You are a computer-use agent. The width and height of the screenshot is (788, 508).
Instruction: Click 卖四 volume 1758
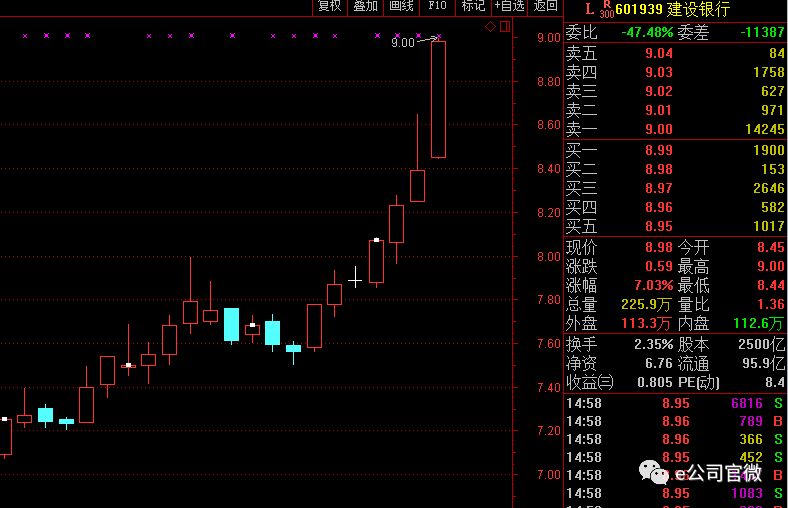(769, 72)
